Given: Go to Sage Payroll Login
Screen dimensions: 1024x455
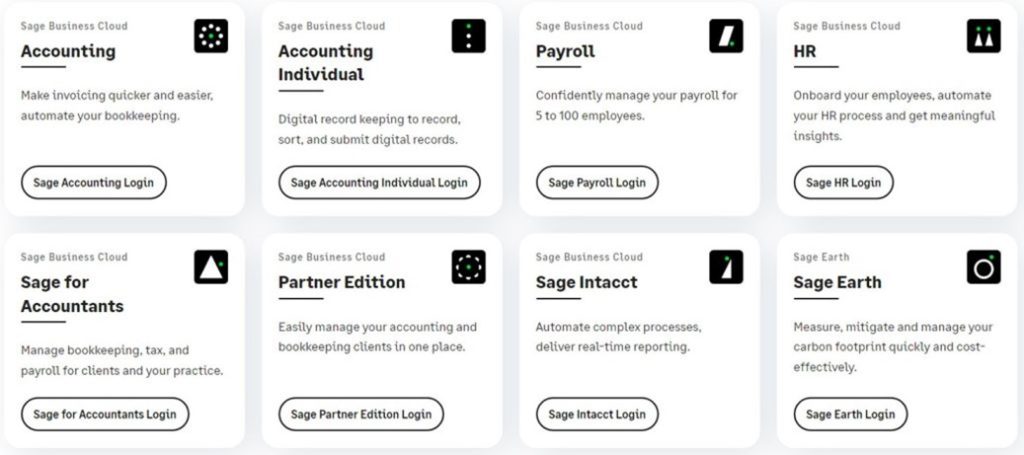Looking at the screenshot, I should (597, 183).
